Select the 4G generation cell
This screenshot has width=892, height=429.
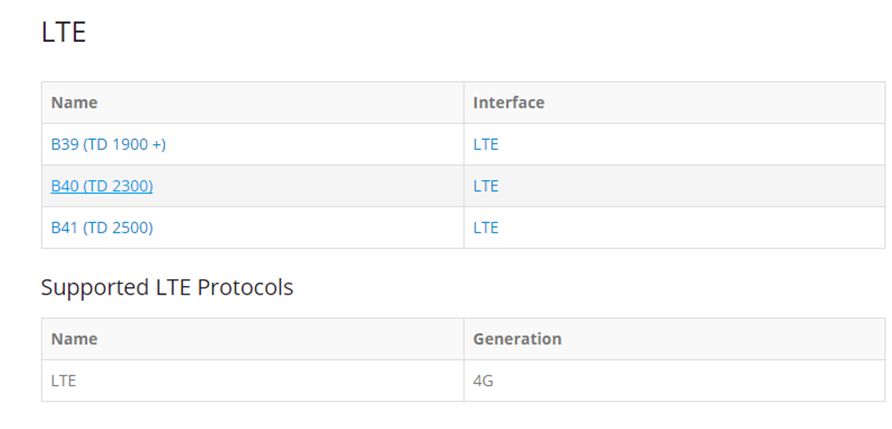point(483,381)
